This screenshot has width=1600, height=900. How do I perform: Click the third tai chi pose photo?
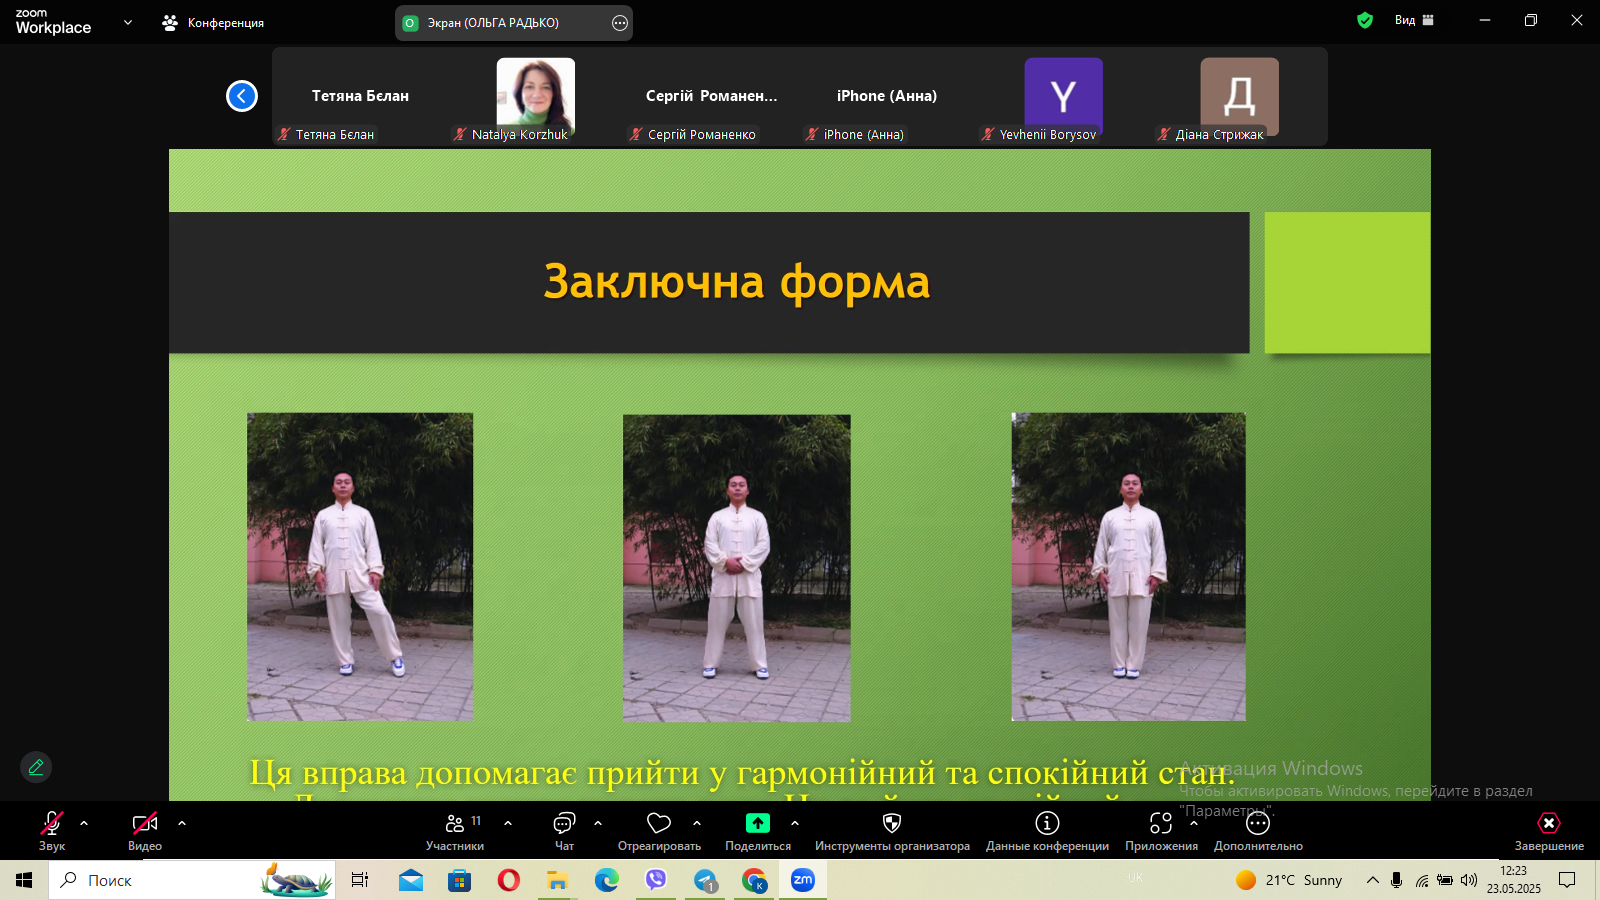1129,567
